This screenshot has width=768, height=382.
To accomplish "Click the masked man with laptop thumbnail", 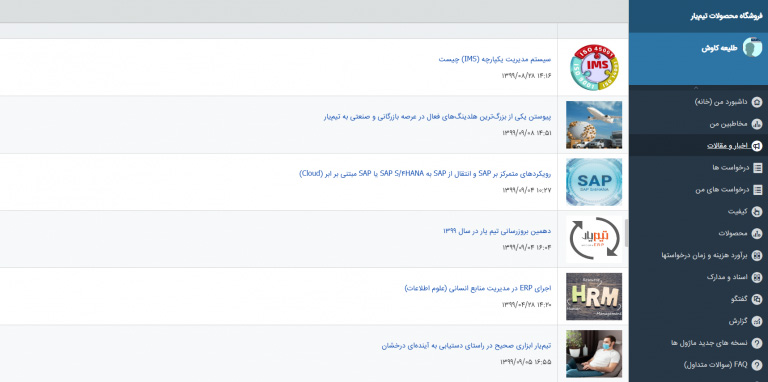I will coord(594,354).
